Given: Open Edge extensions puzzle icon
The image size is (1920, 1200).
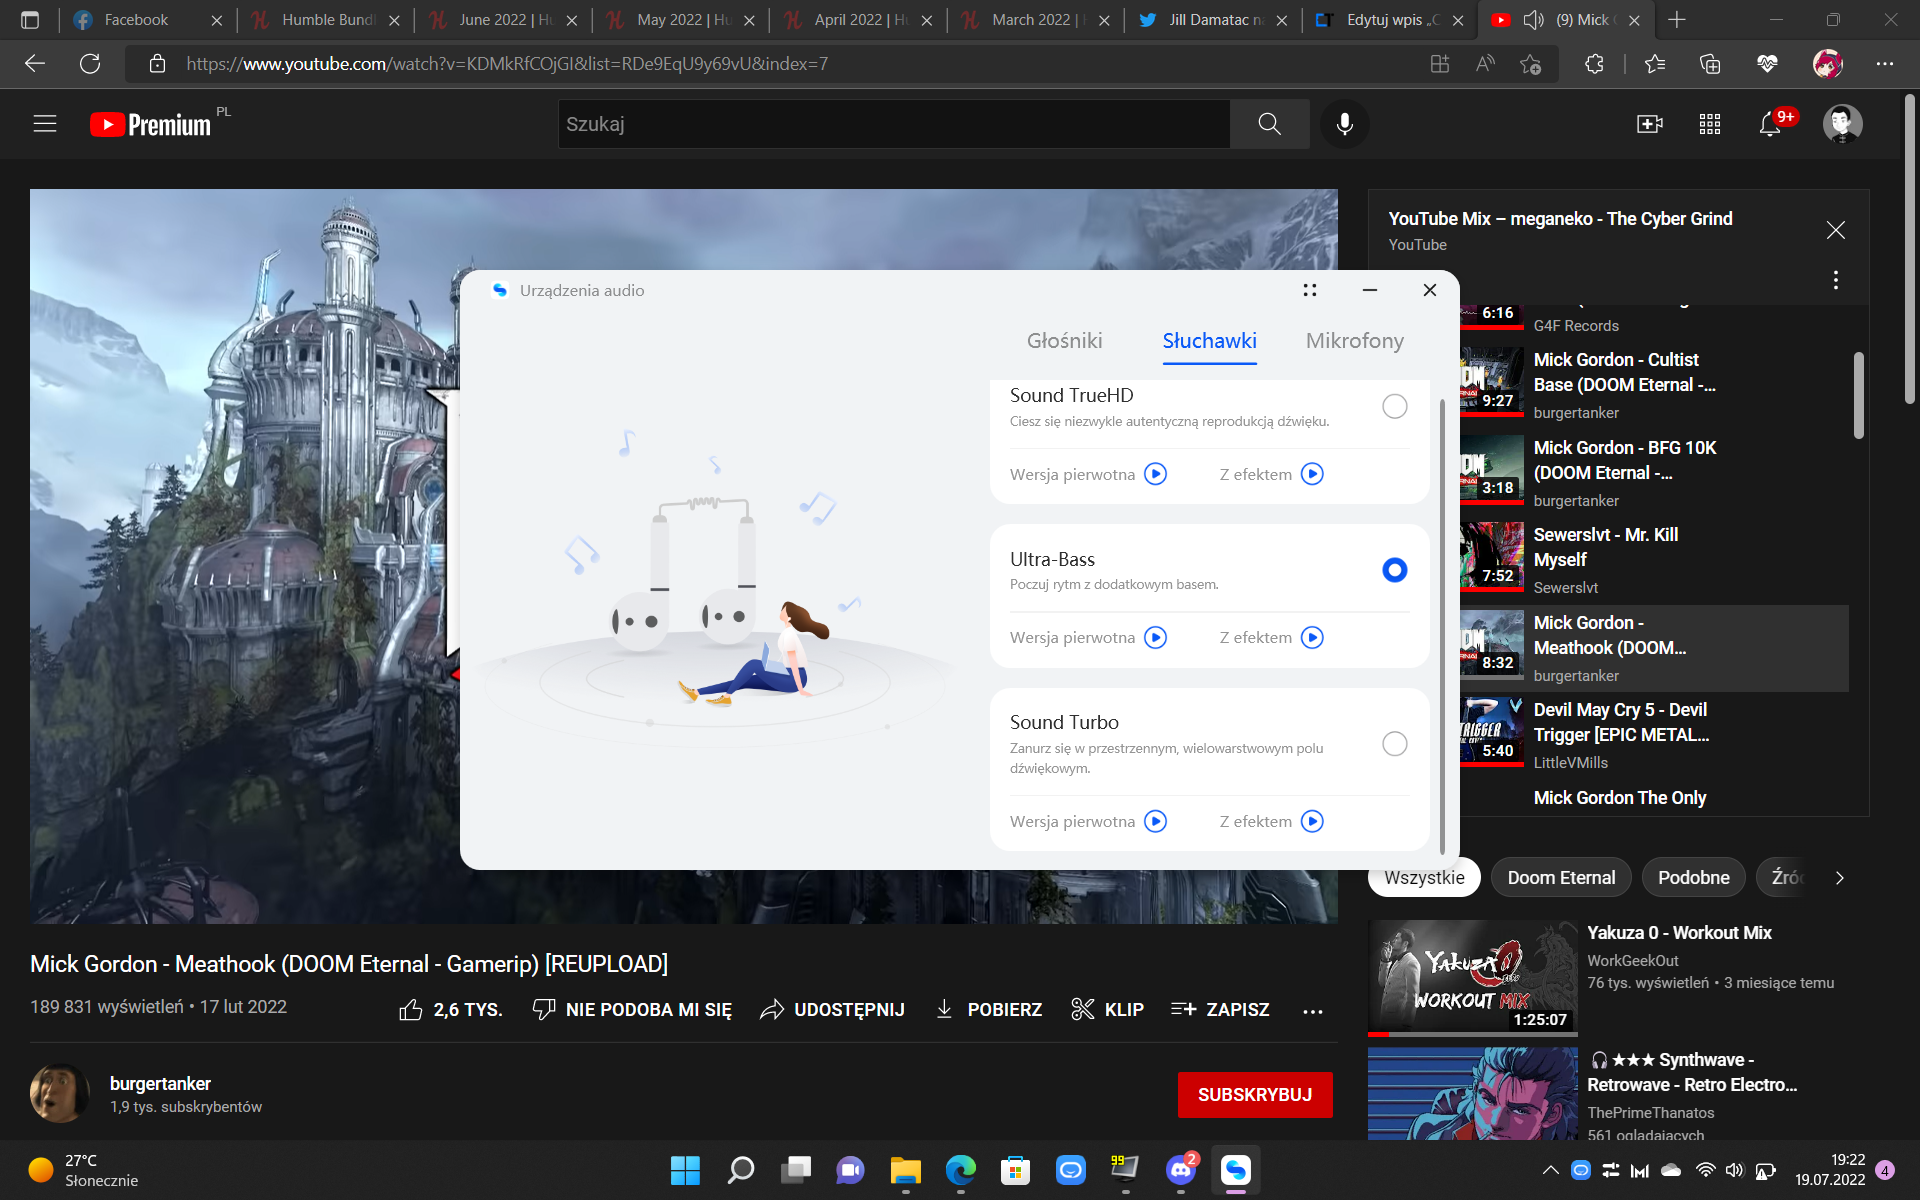Looking at the screenshot, I should point(1594,64).
